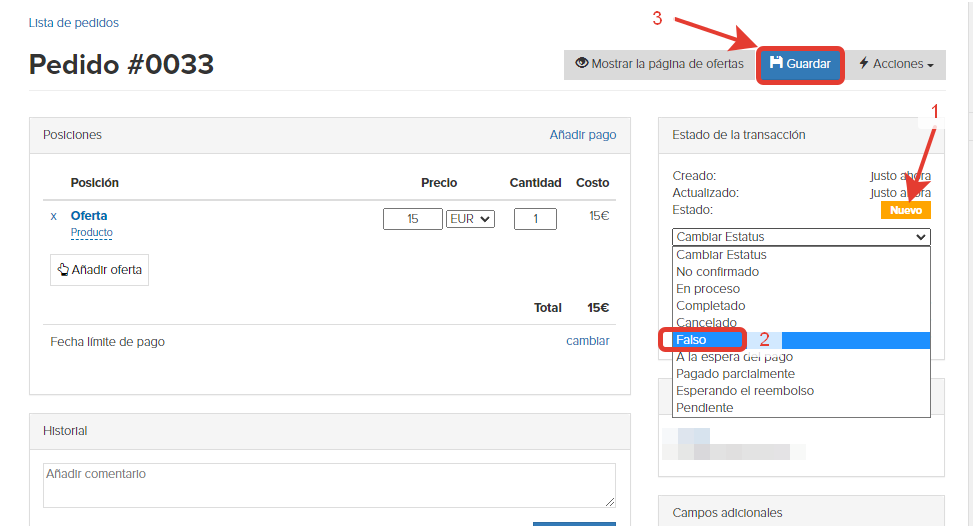The image size is (973, 526).
Task: Click the Producto dashed link
Action: tap(92, 233)
